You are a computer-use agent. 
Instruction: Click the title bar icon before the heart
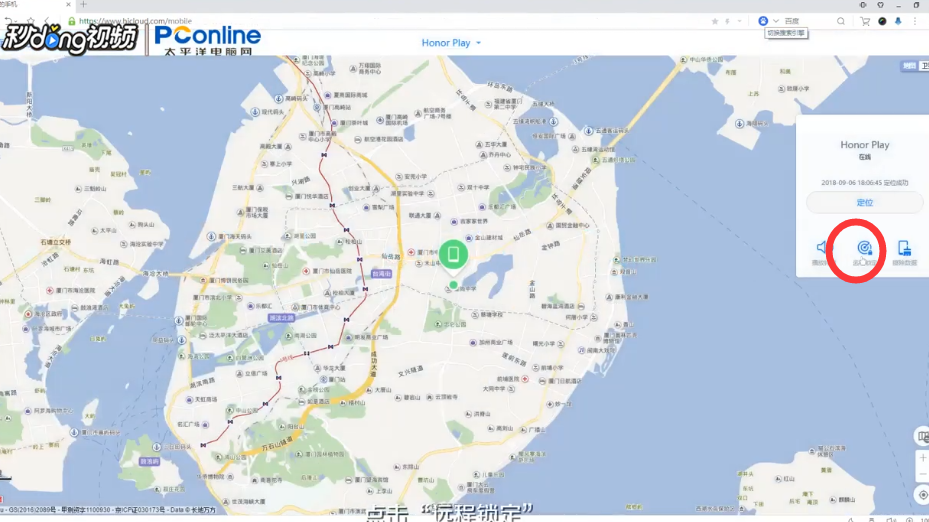[863, 5]
